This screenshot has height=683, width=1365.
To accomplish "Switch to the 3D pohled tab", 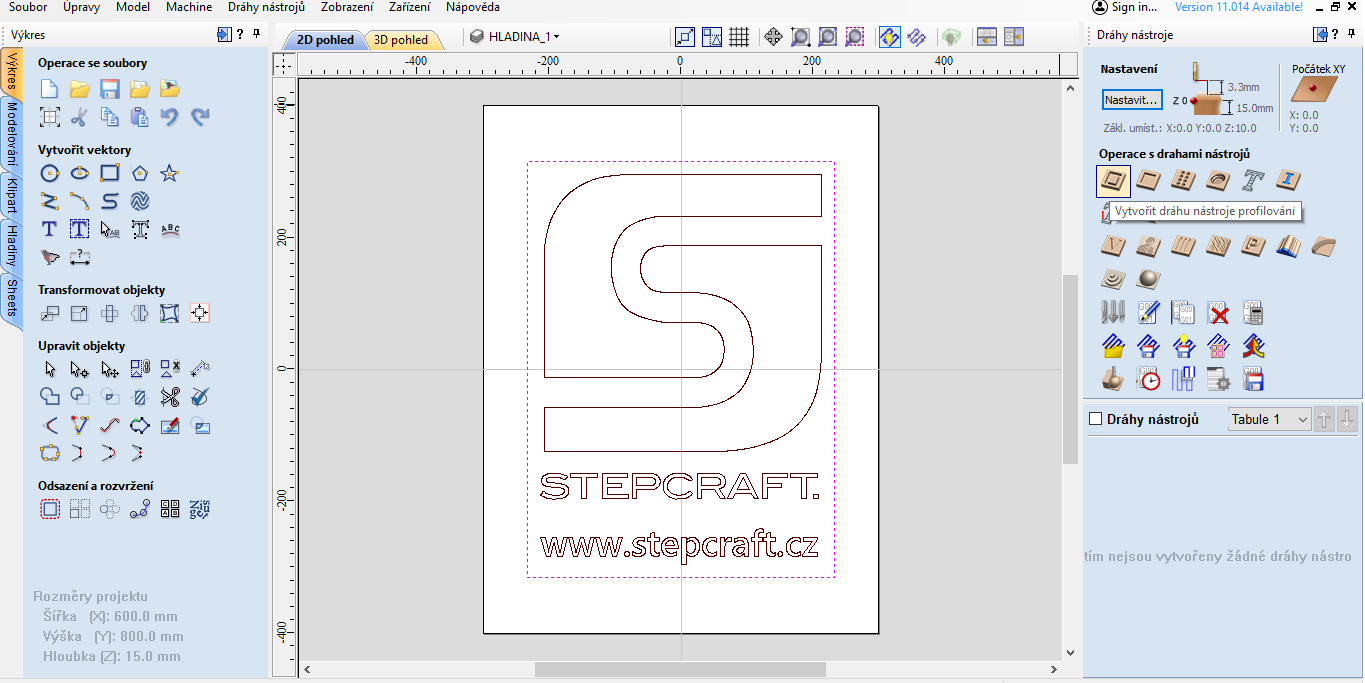I will pyautogui.click(x=400, y=40).
